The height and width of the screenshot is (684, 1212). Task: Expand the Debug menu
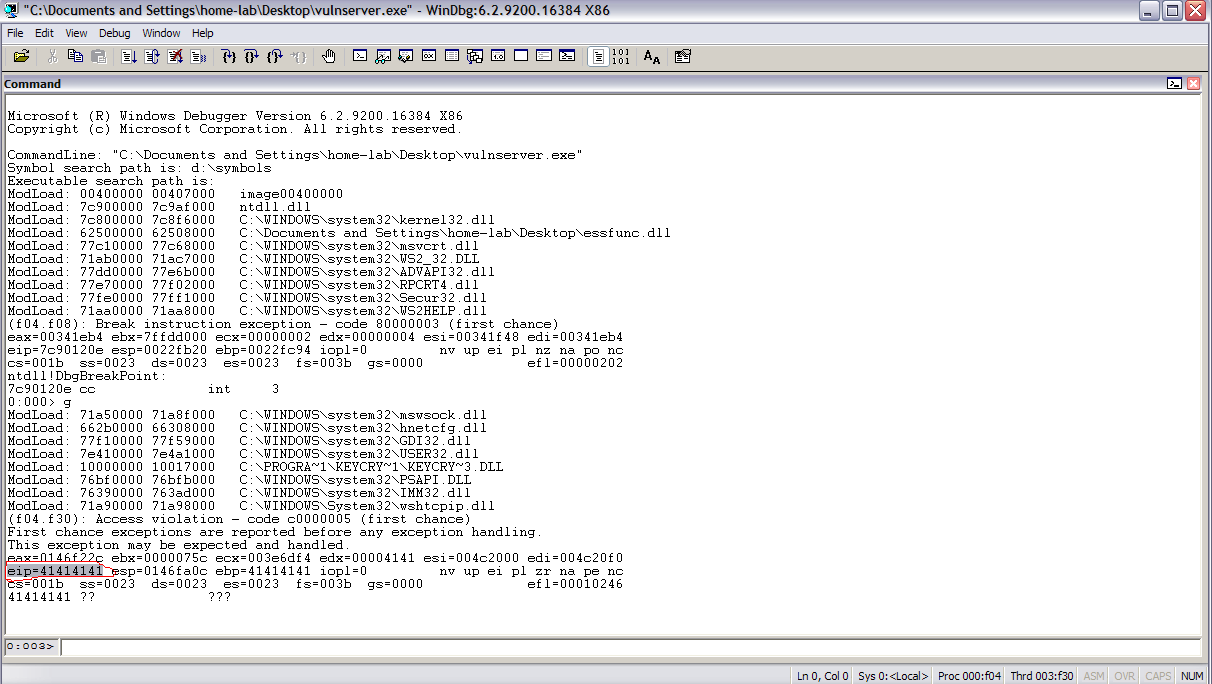114,33
